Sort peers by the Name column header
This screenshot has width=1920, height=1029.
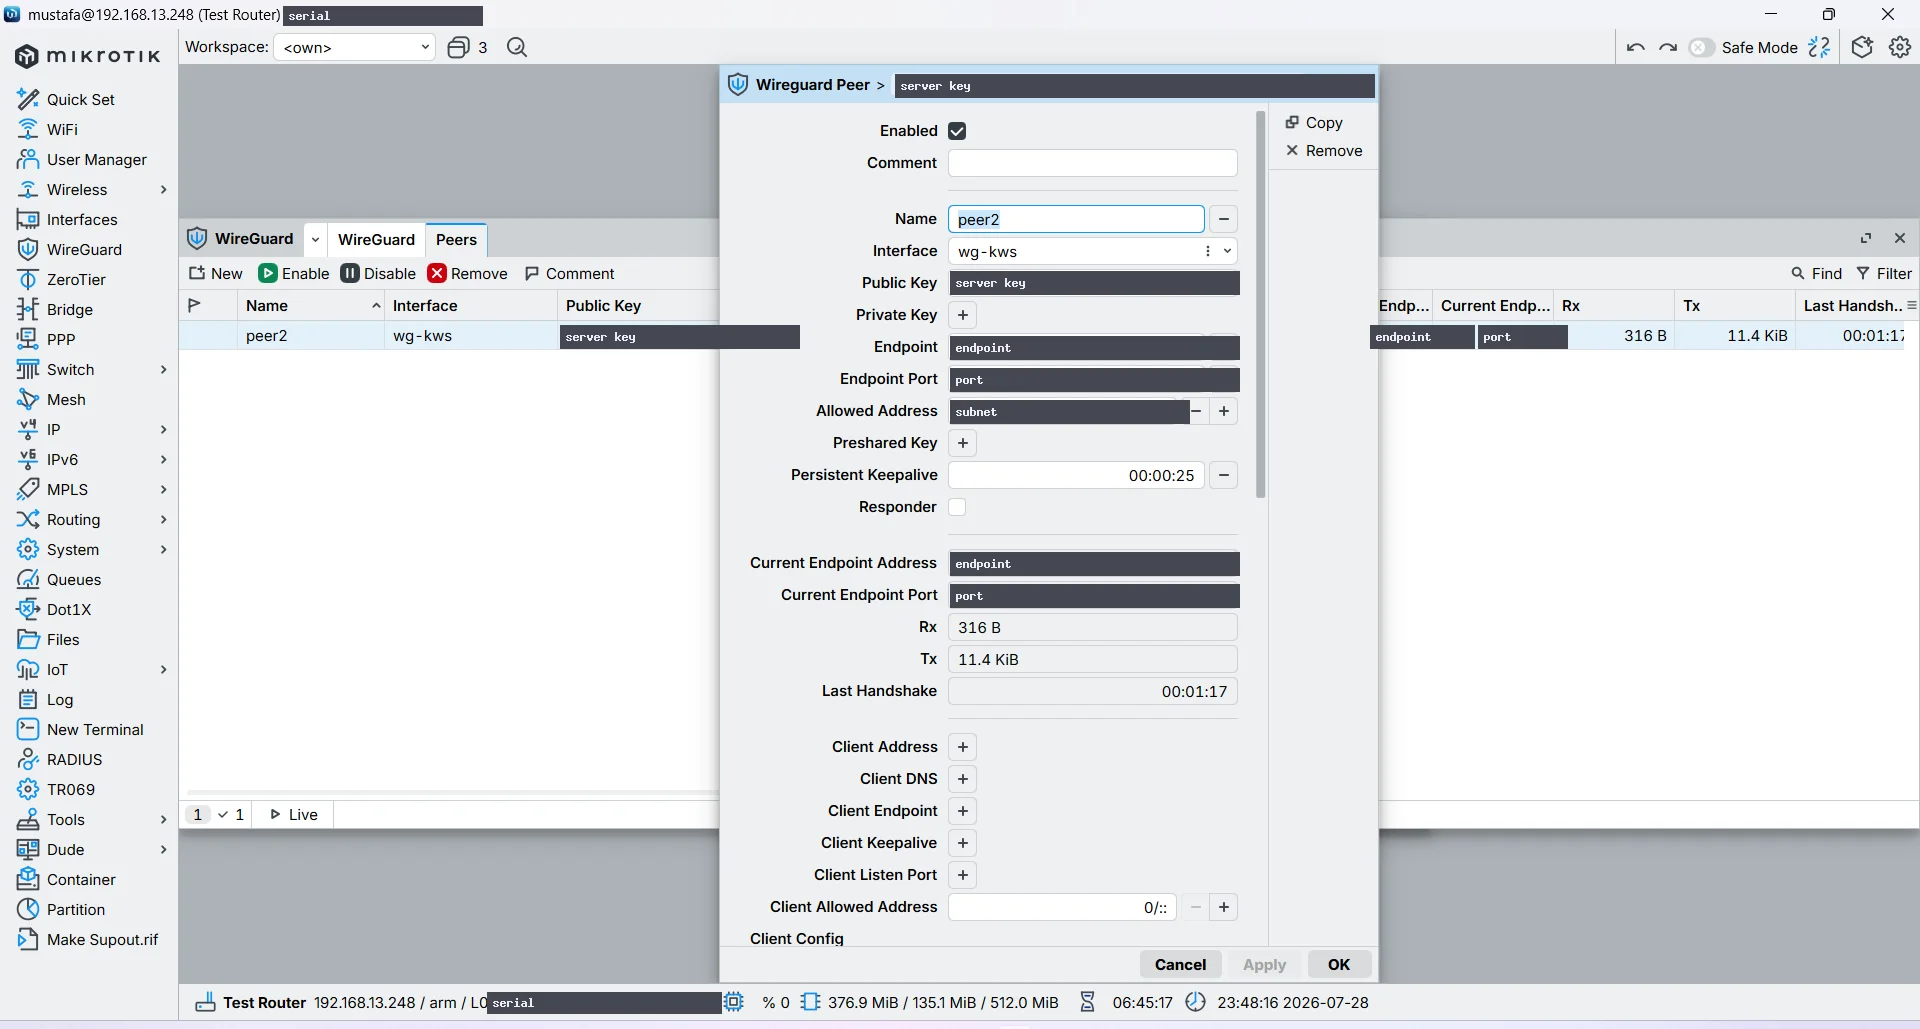point(310,305)
